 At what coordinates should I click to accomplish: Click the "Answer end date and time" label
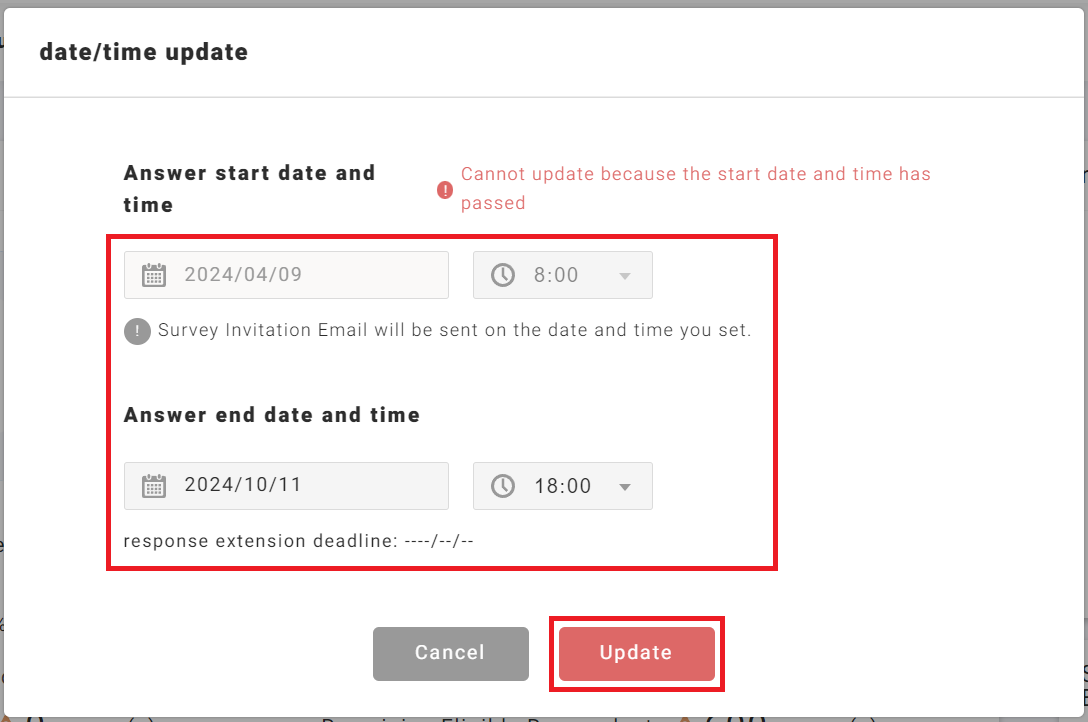coord(272,415)
